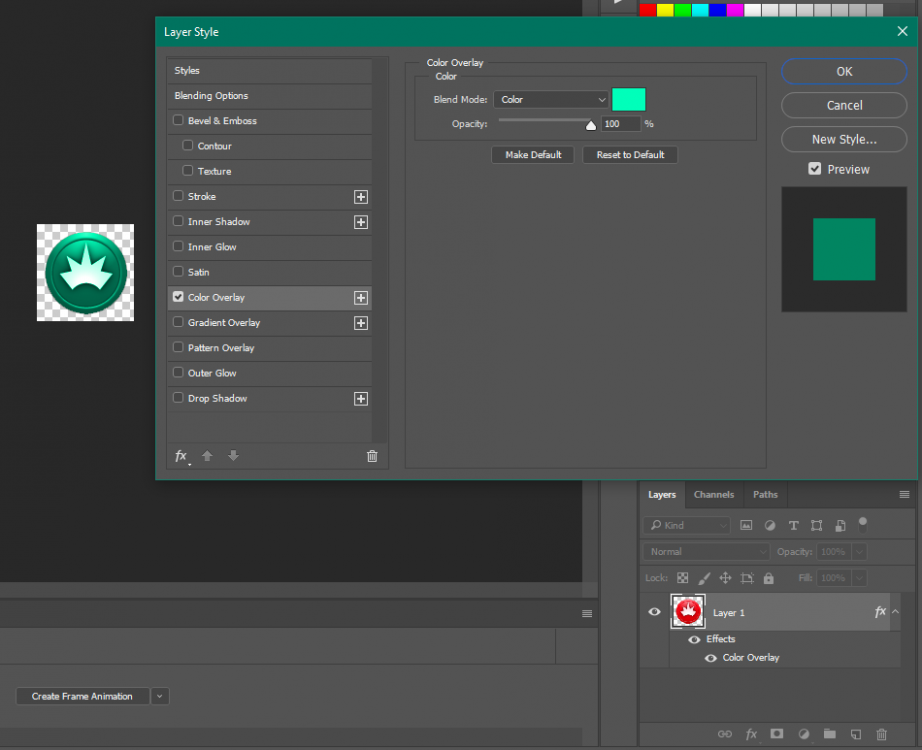Screen dimensions: 922x750
Task: Create new adjustment layer icon
Action: (804, 734)
